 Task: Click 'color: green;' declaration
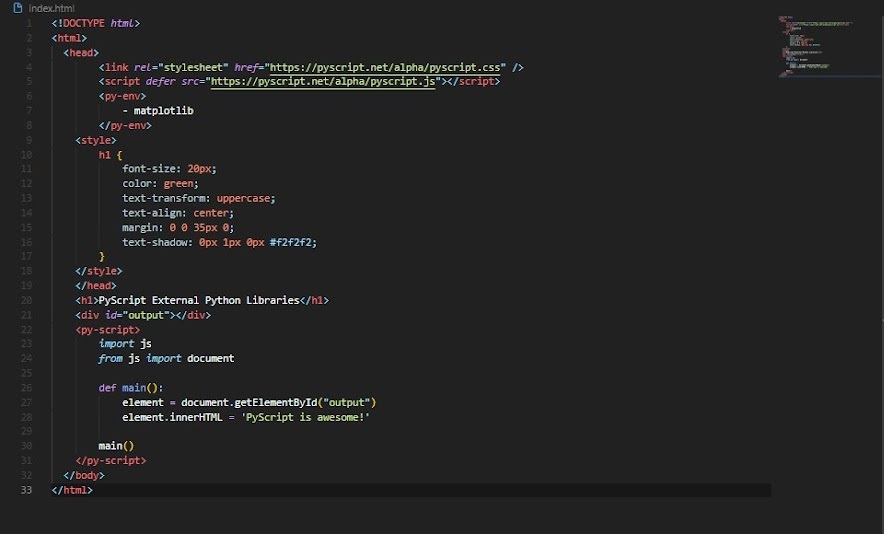160,183
